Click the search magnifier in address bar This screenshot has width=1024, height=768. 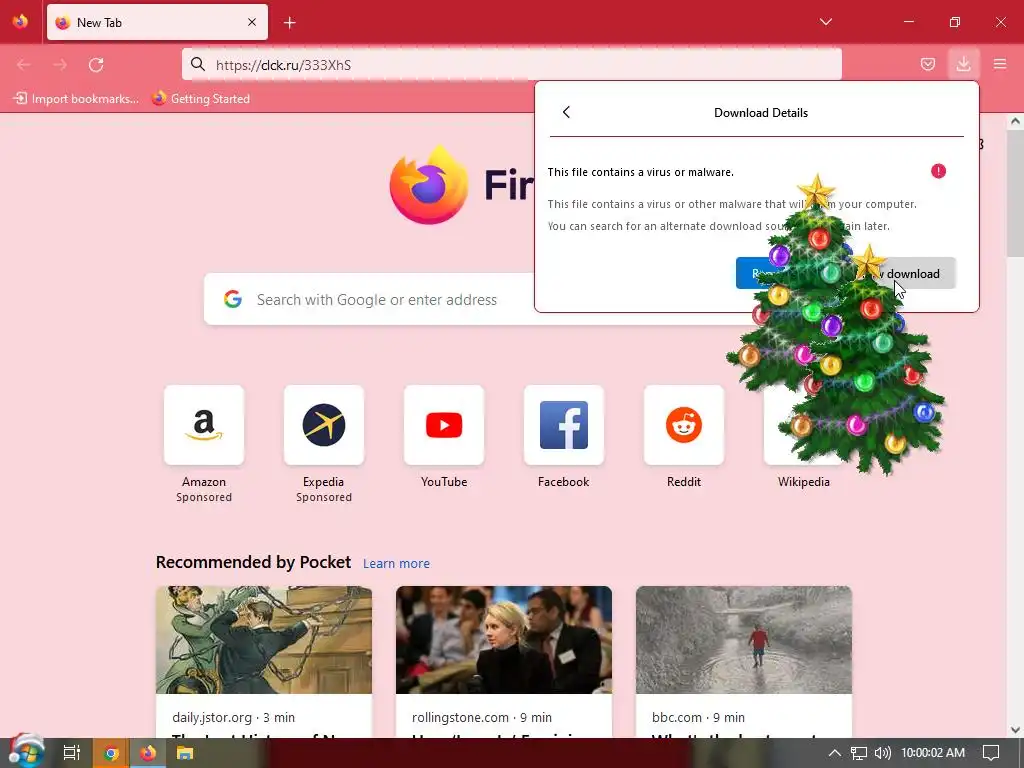click(x=198, y=64)
